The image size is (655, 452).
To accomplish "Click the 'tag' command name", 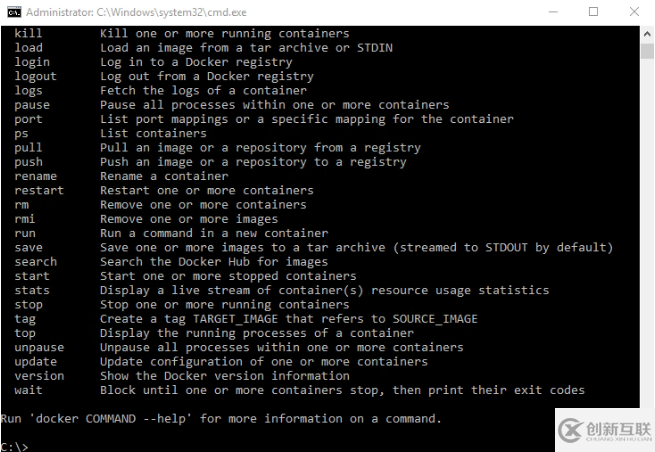I will point(25,319).
